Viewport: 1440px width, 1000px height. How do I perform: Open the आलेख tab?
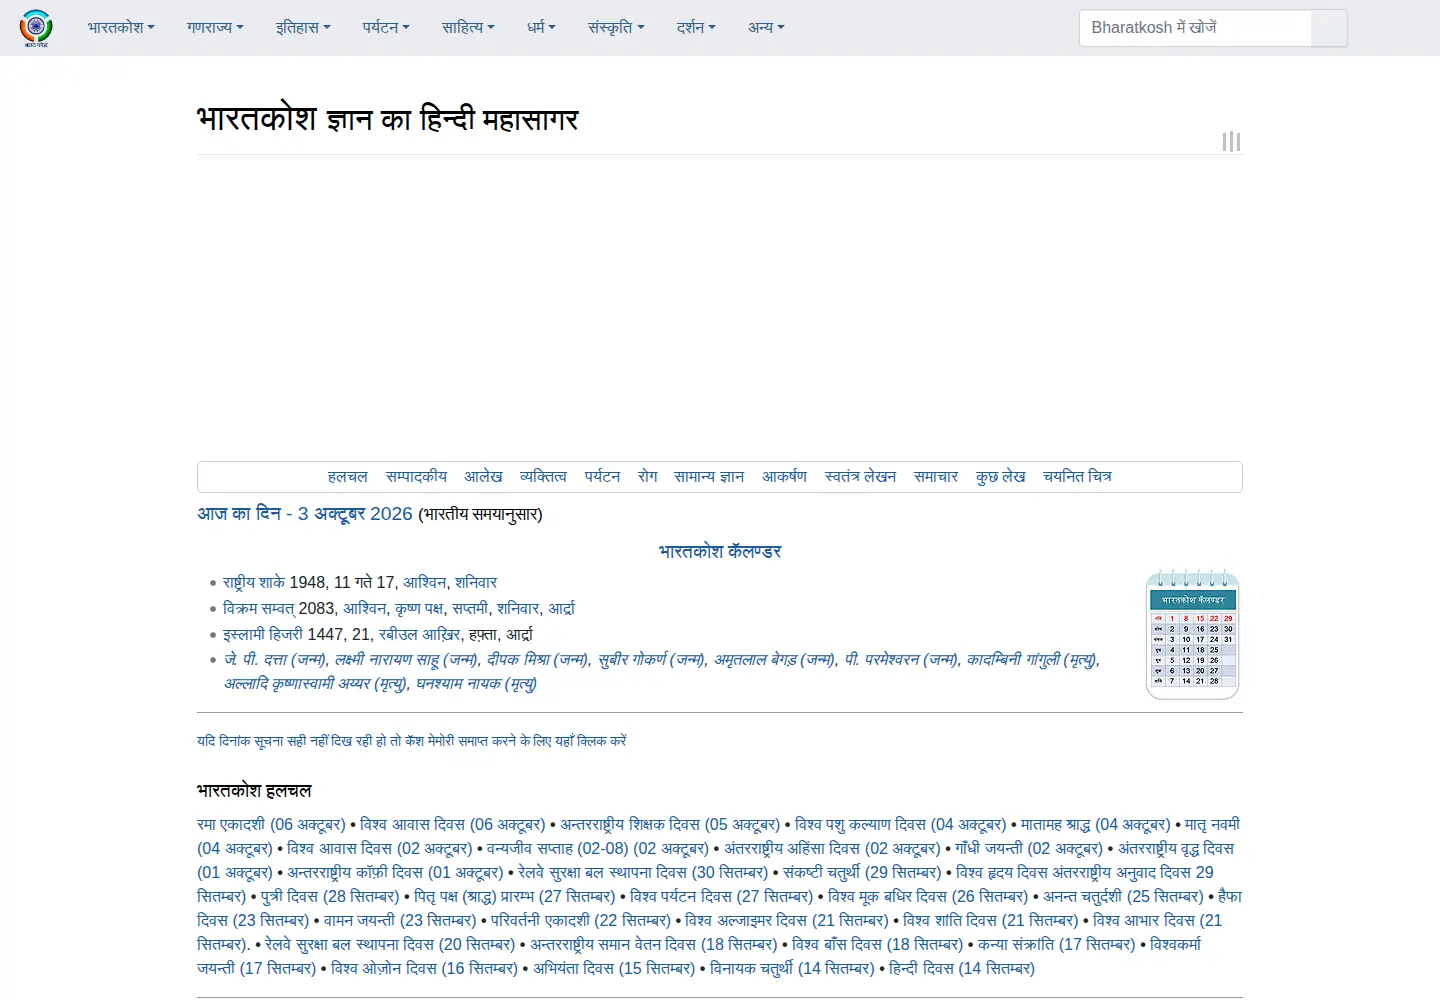pyautogui.click(x=483, y=477)
